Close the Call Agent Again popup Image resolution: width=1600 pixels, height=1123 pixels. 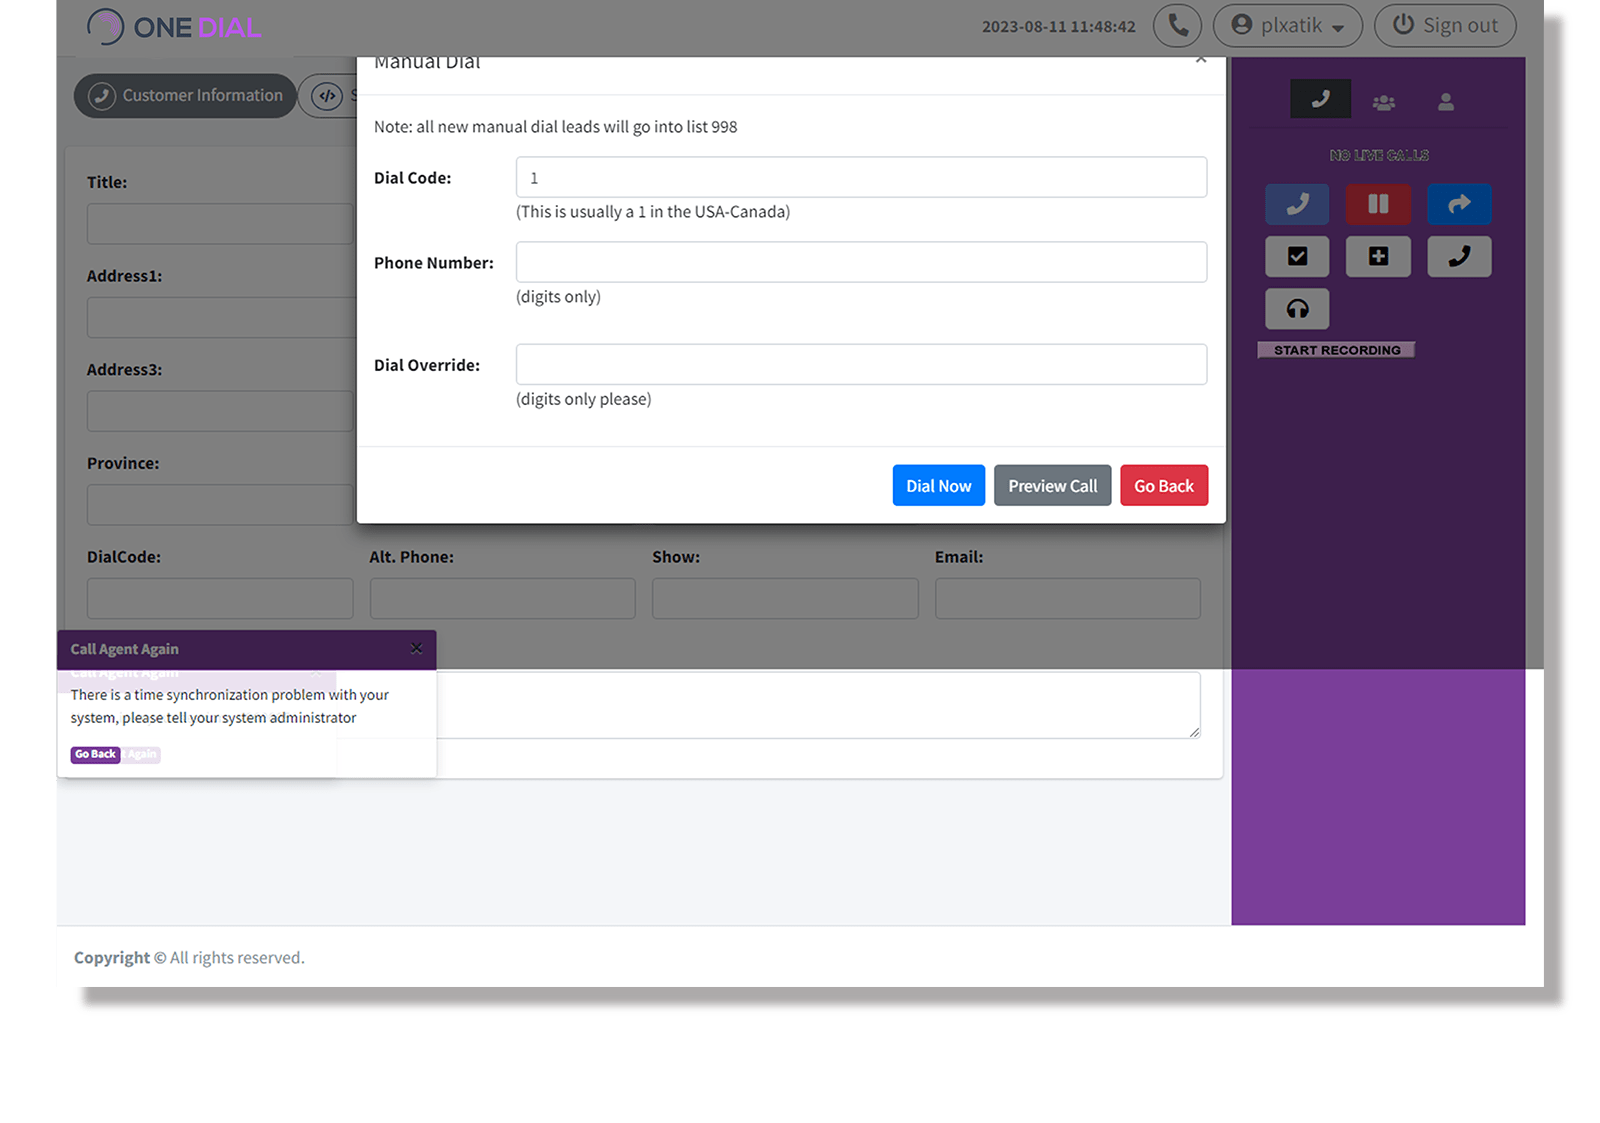click(416, 649)
